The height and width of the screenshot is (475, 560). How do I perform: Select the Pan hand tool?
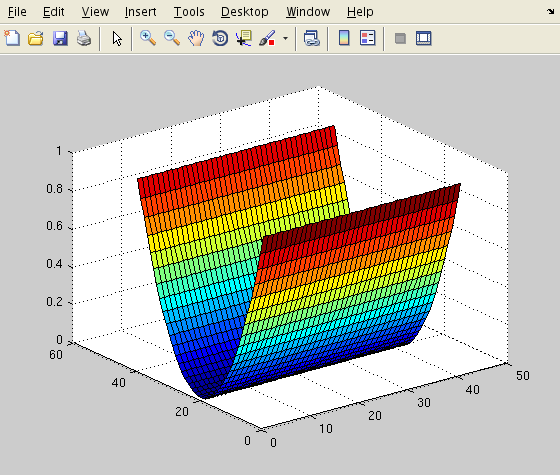196,38
